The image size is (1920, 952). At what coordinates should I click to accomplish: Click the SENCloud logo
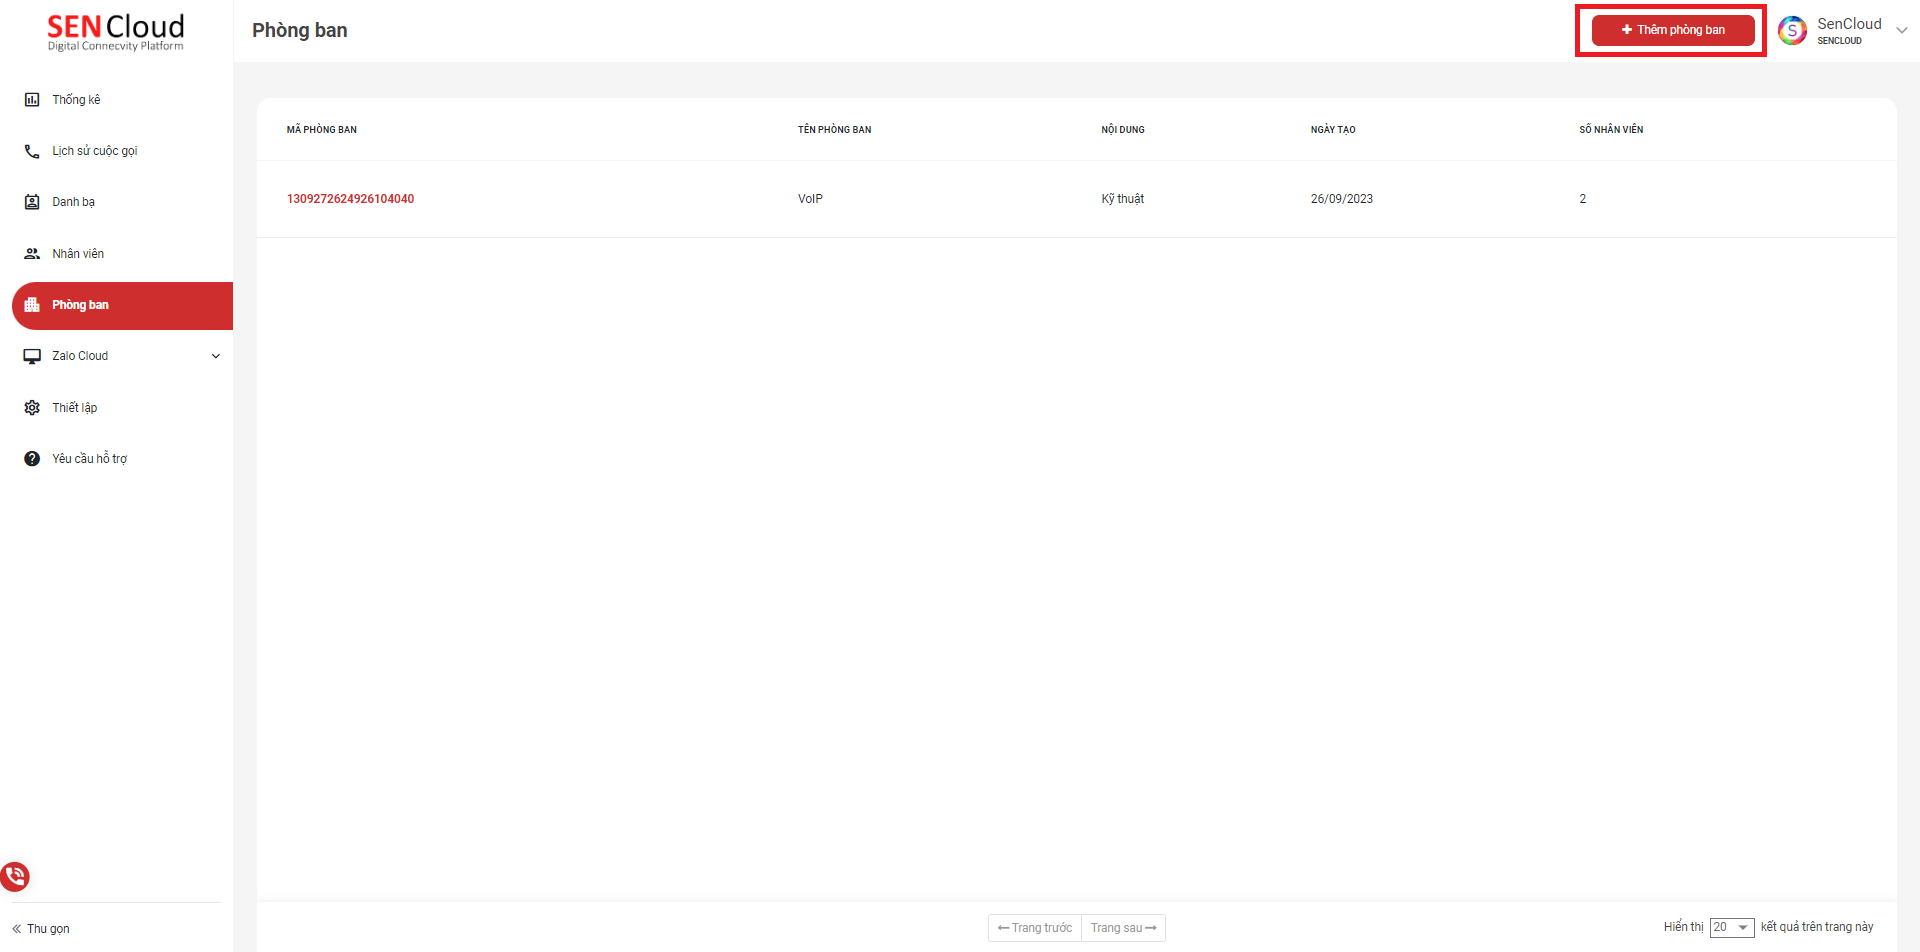coord(116,32)
